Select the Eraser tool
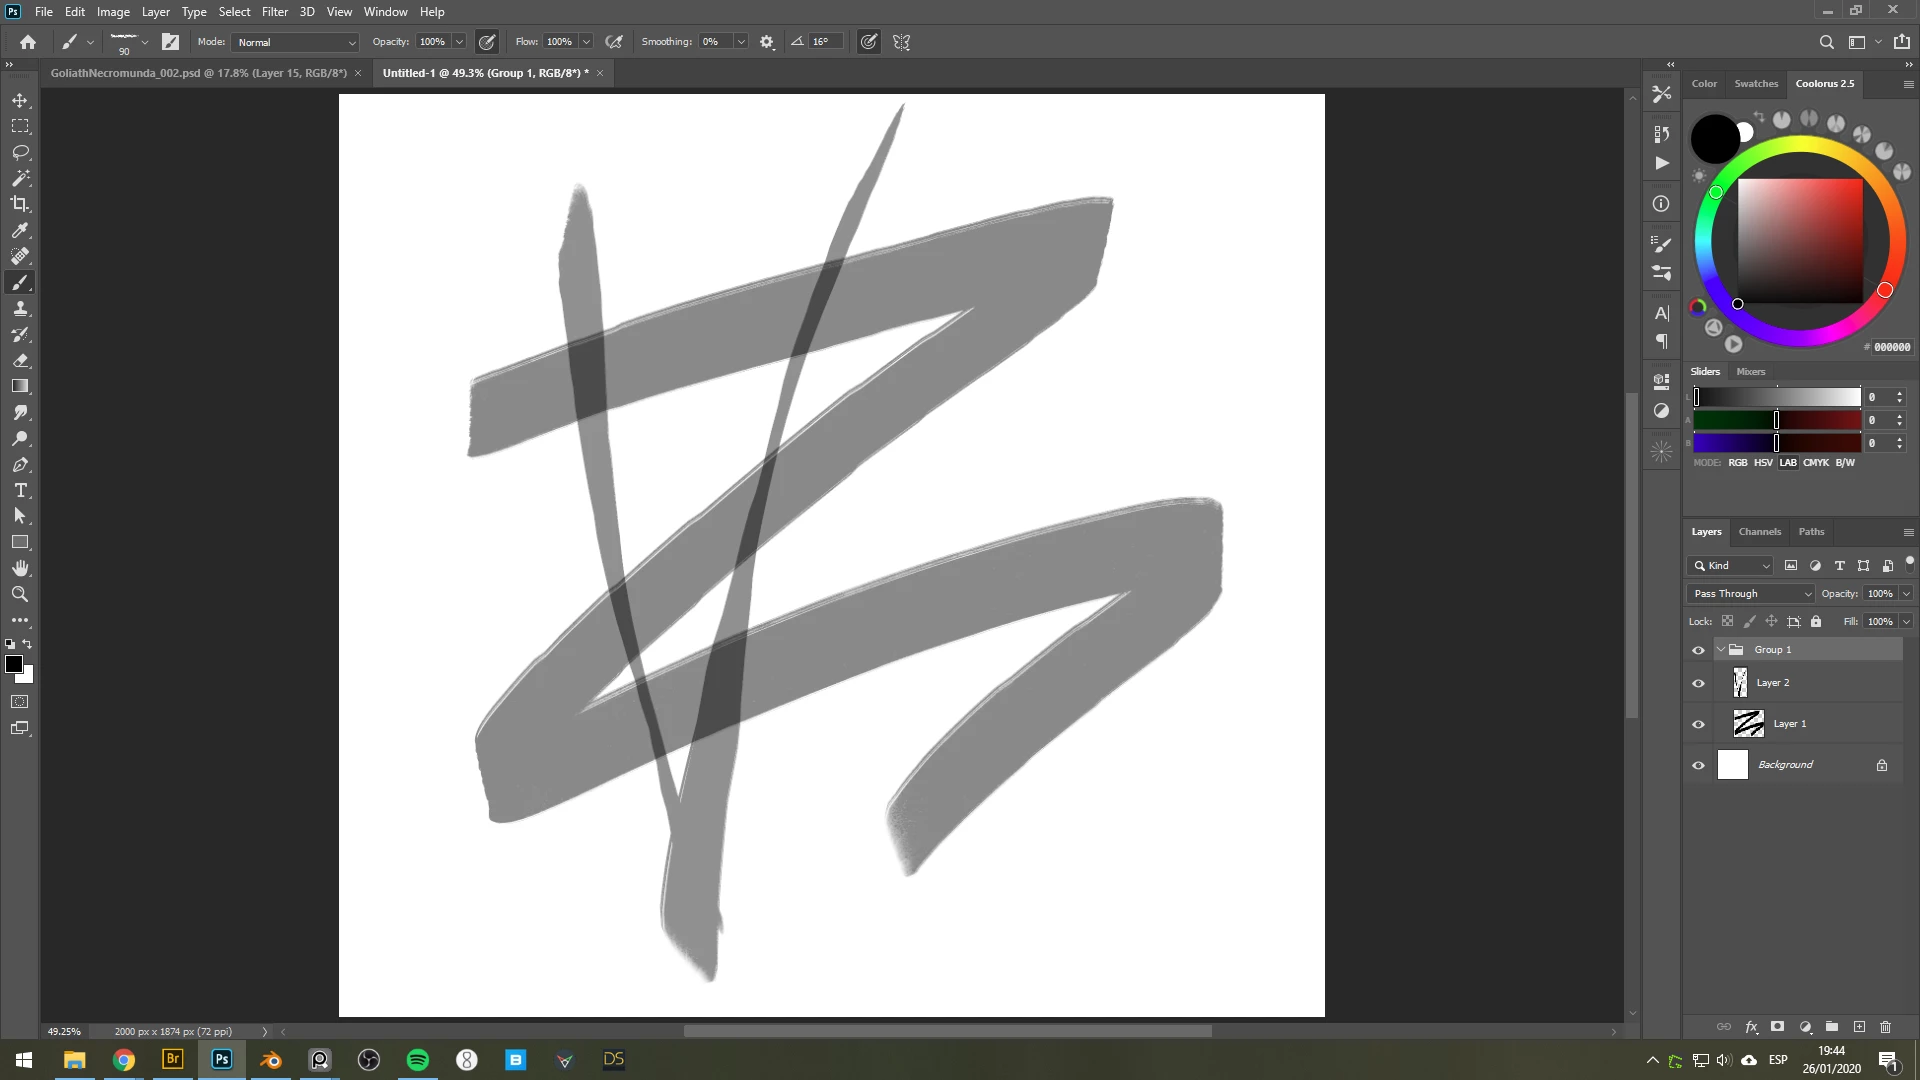Viewport: 1920px width, 1080px height. coord(20,360)
